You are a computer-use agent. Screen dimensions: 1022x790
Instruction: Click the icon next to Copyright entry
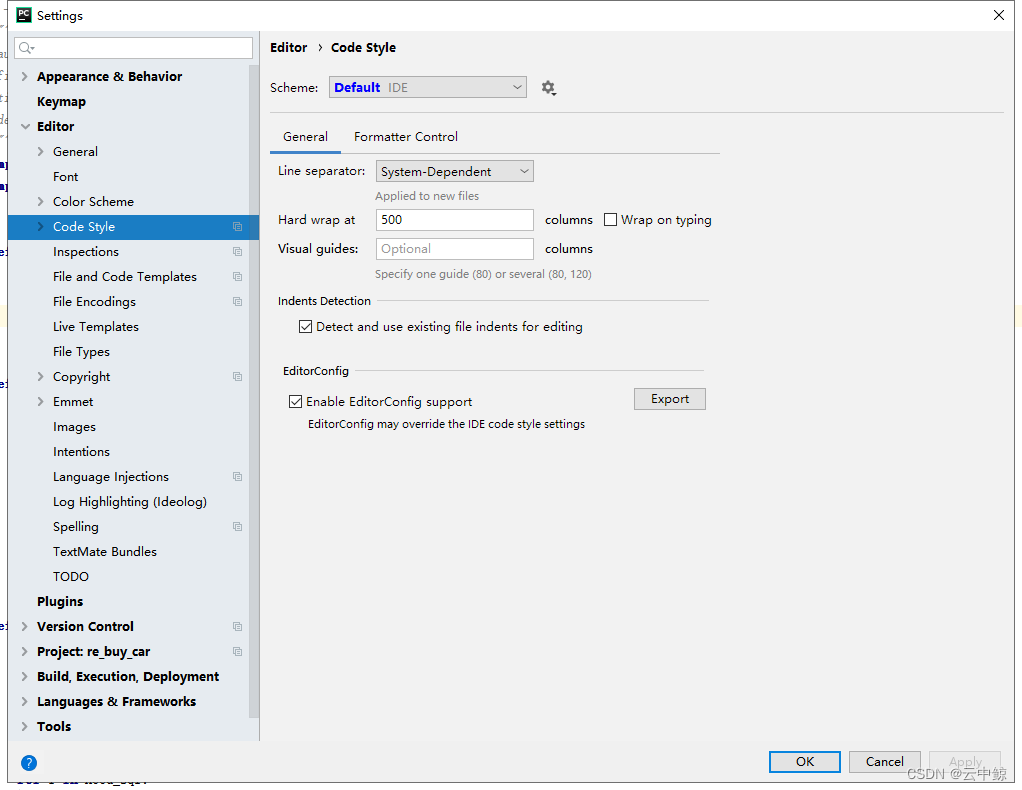(237, 377)
